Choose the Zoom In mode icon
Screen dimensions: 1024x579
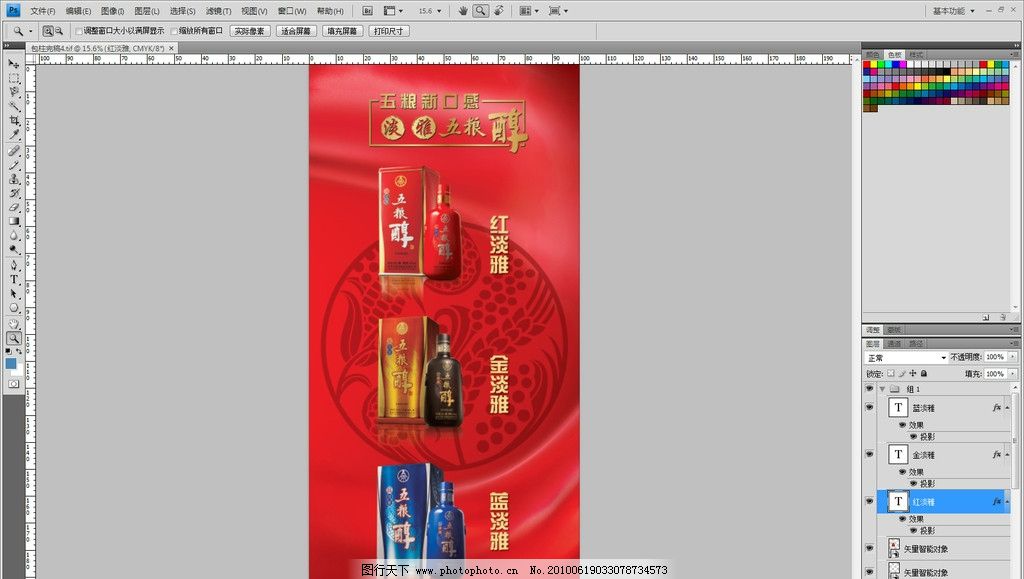tap(48, 31)
